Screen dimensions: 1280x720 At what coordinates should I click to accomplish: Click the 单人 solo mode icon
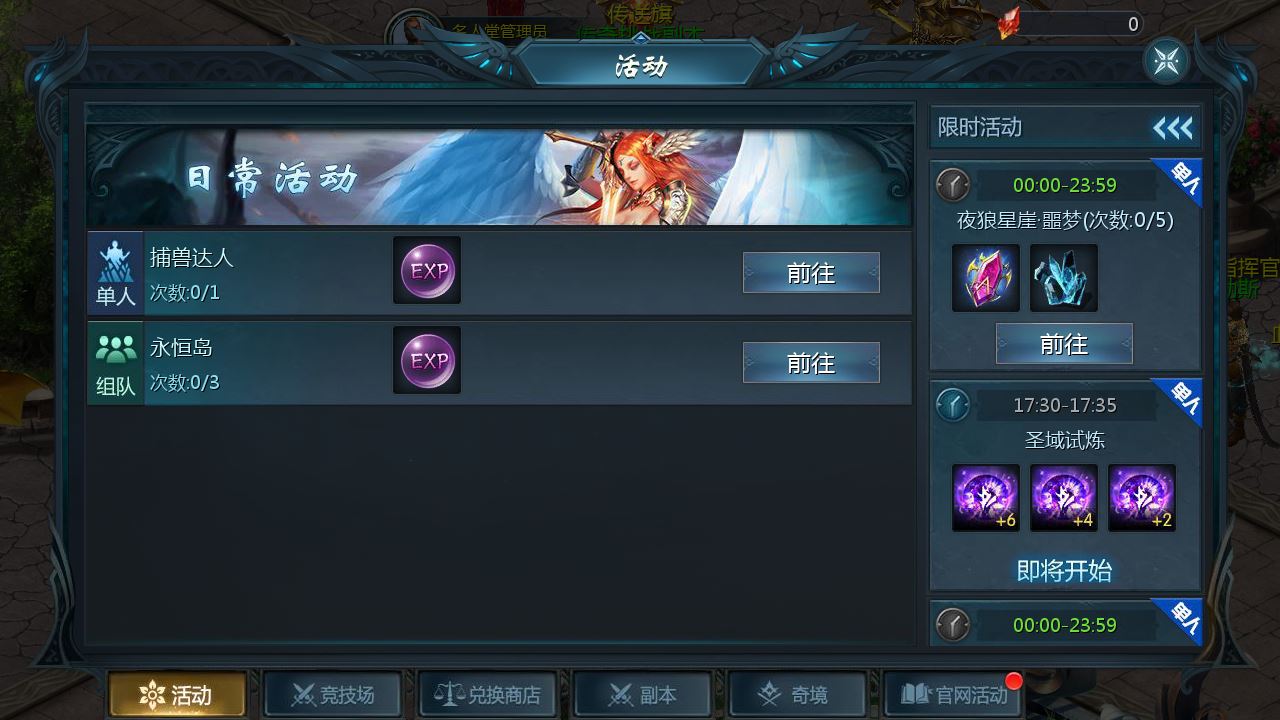(116, 272)
